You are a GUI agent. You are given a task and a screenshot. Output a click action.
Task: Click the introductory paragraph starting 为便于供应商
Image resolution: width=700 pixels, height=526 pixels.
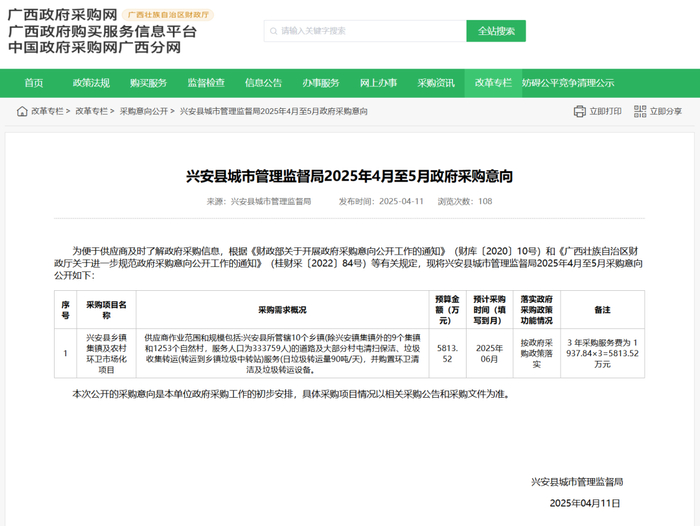(349, 263)
